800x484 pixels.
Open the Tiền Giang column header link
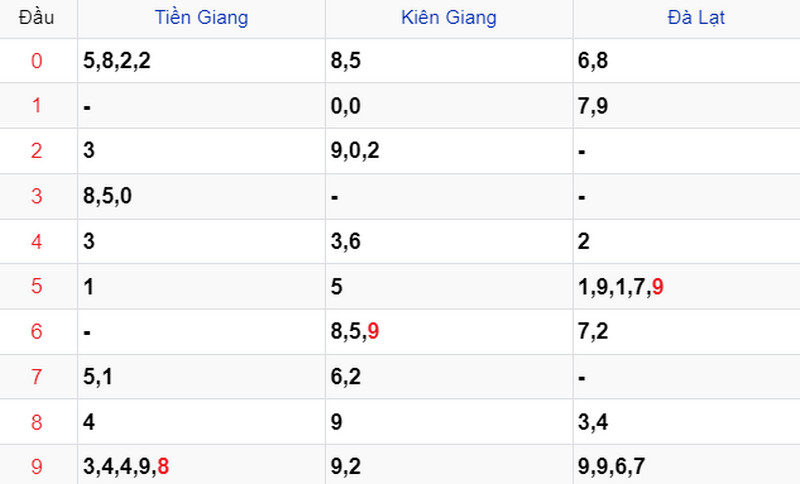202,17
